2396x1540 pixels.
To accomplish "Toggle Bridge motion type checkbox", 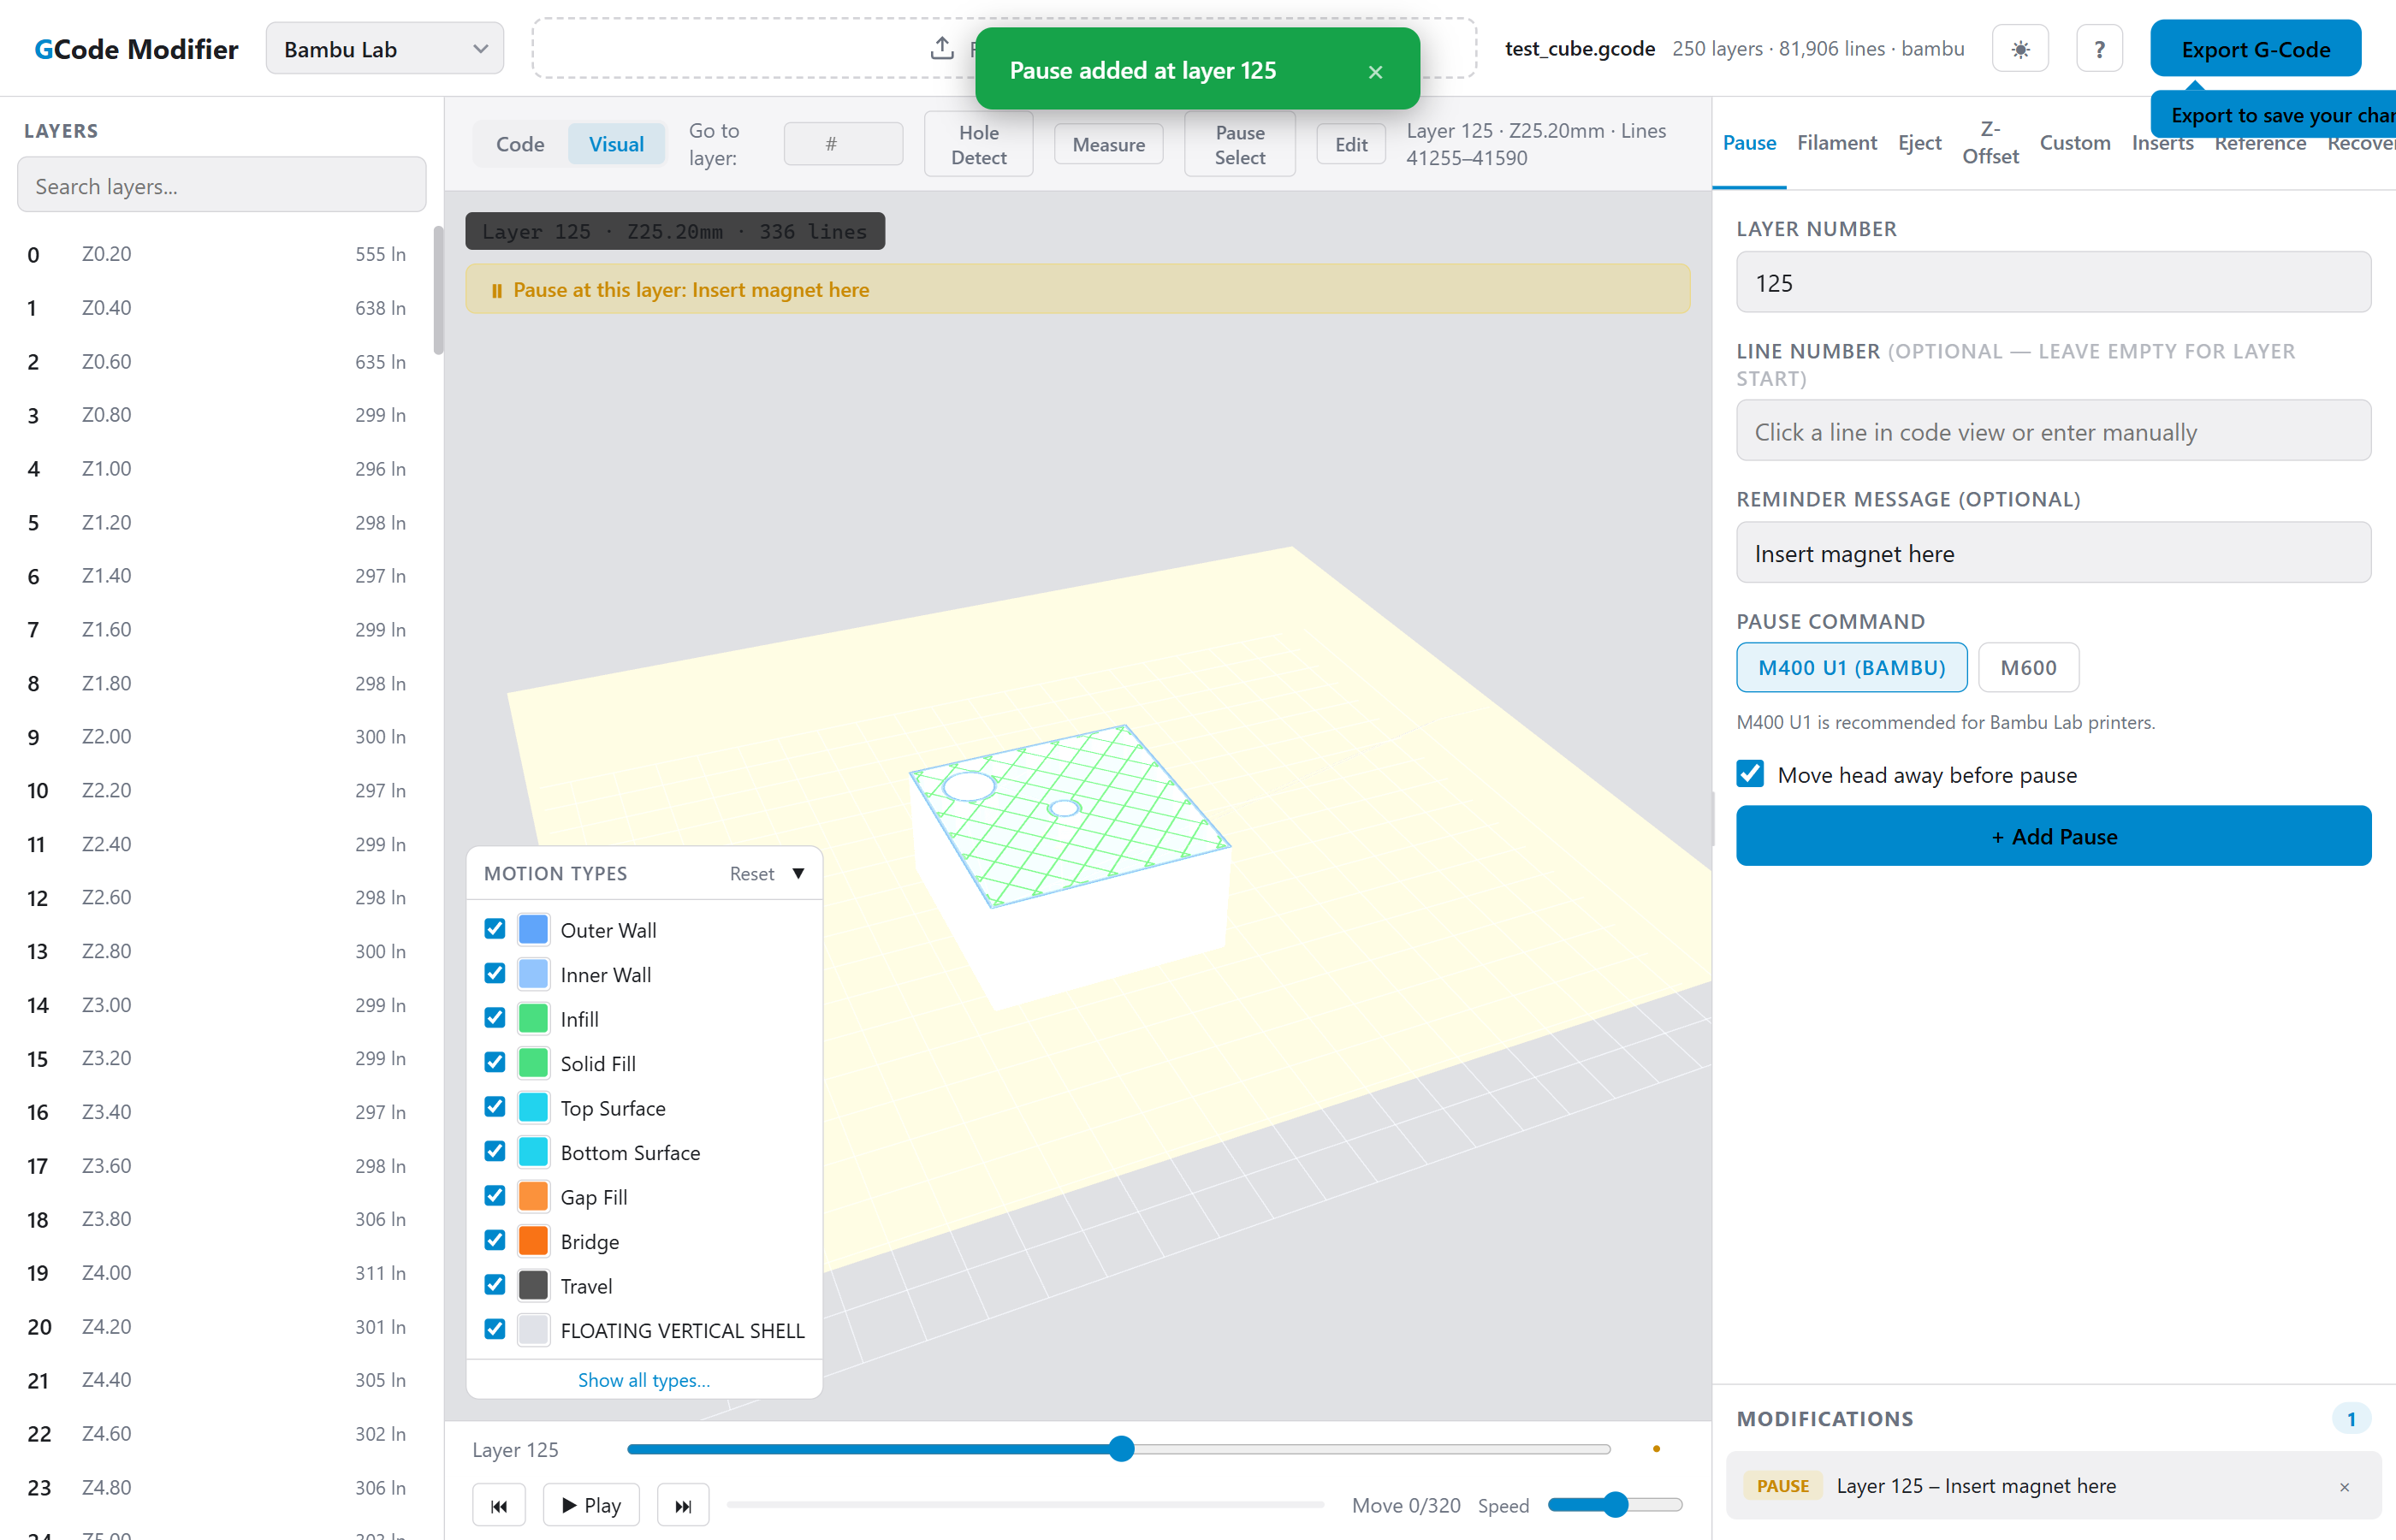I will click(495, 1240).
